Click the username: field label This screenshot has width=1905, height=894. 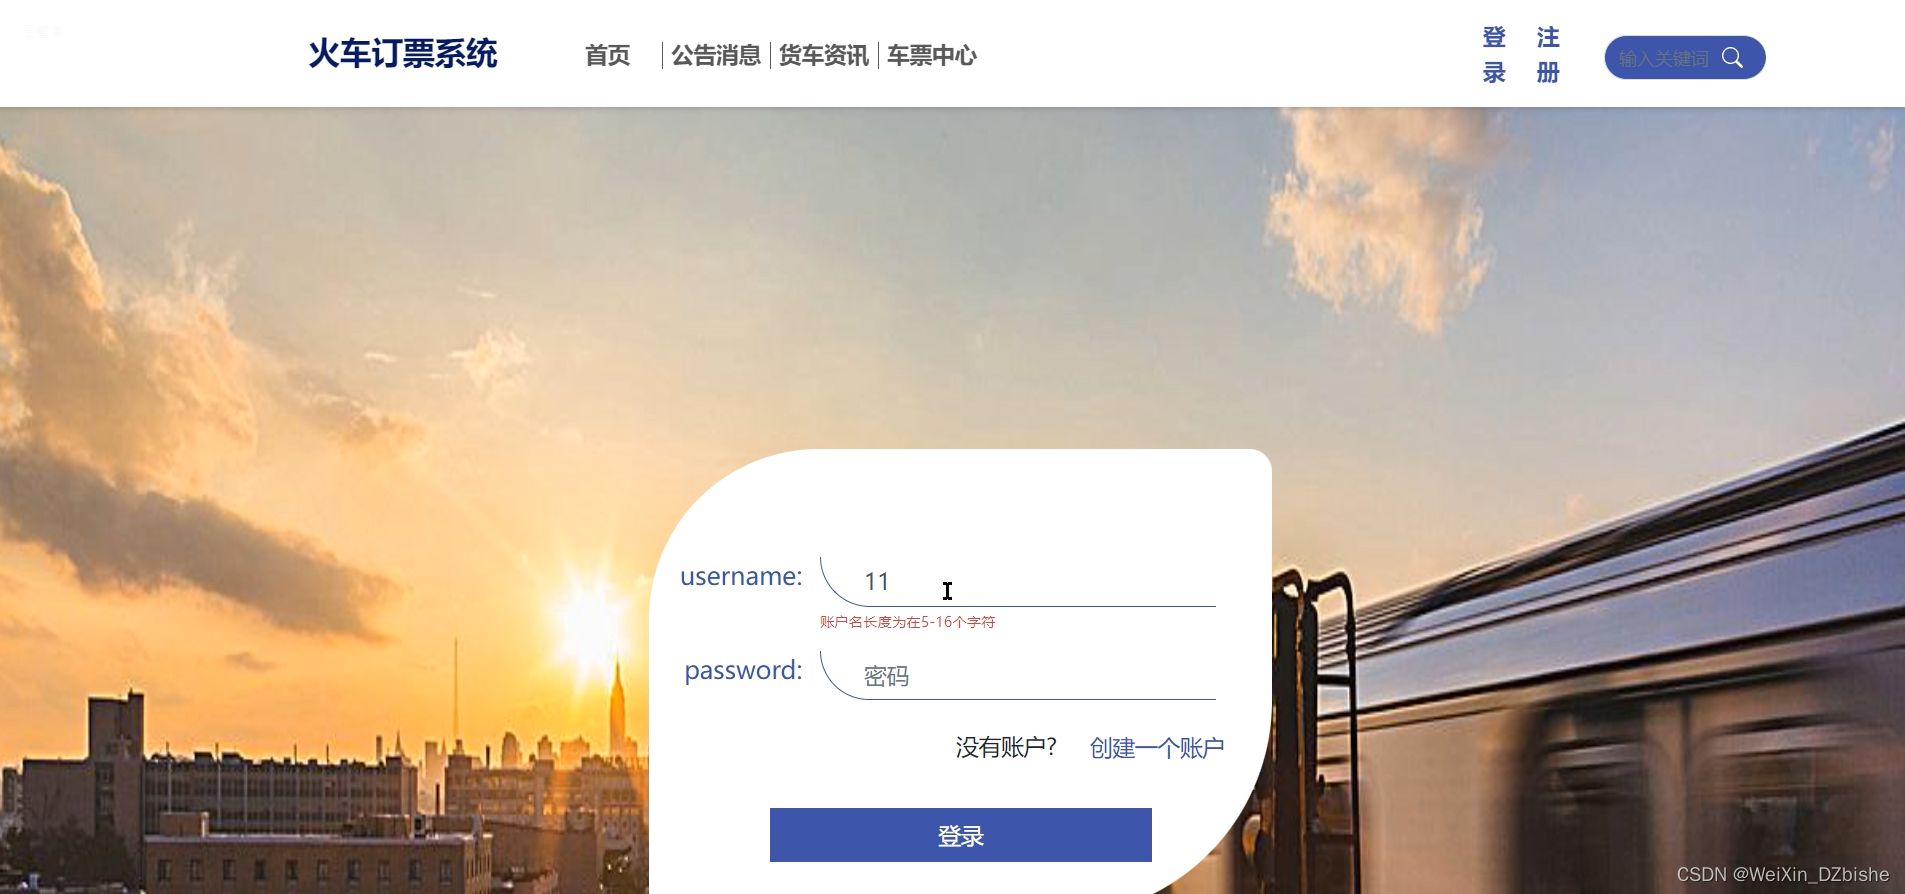click(741, 577)
